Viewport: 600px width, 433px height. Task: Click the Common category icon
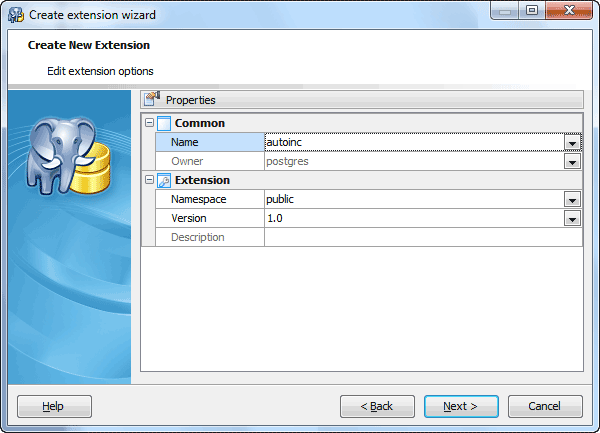[x=164, y=124]
